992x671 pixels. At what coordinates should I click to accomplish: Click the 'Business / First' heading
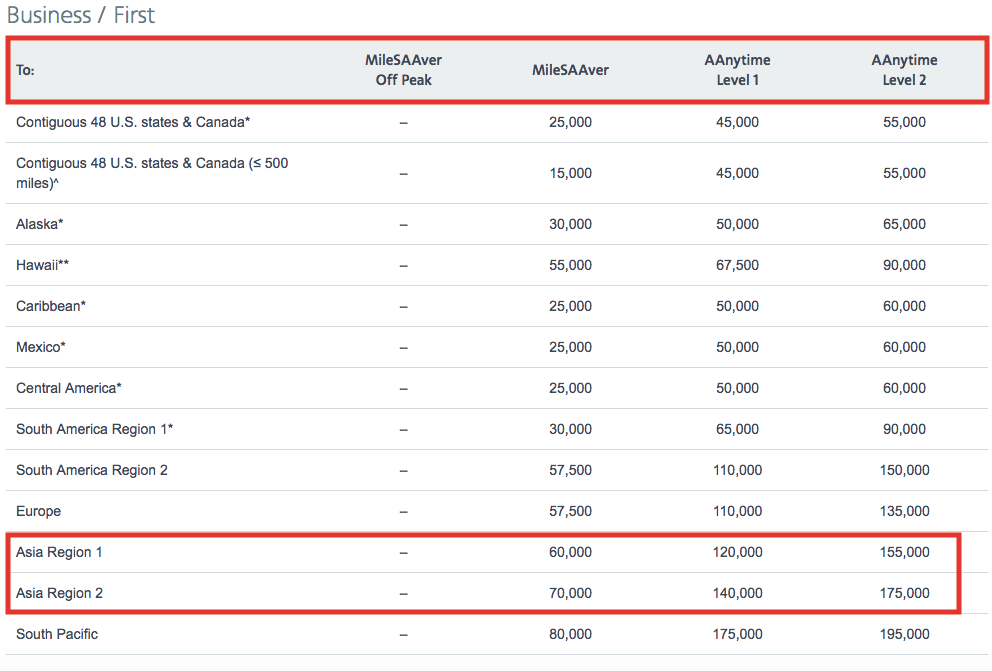[80, 15]
